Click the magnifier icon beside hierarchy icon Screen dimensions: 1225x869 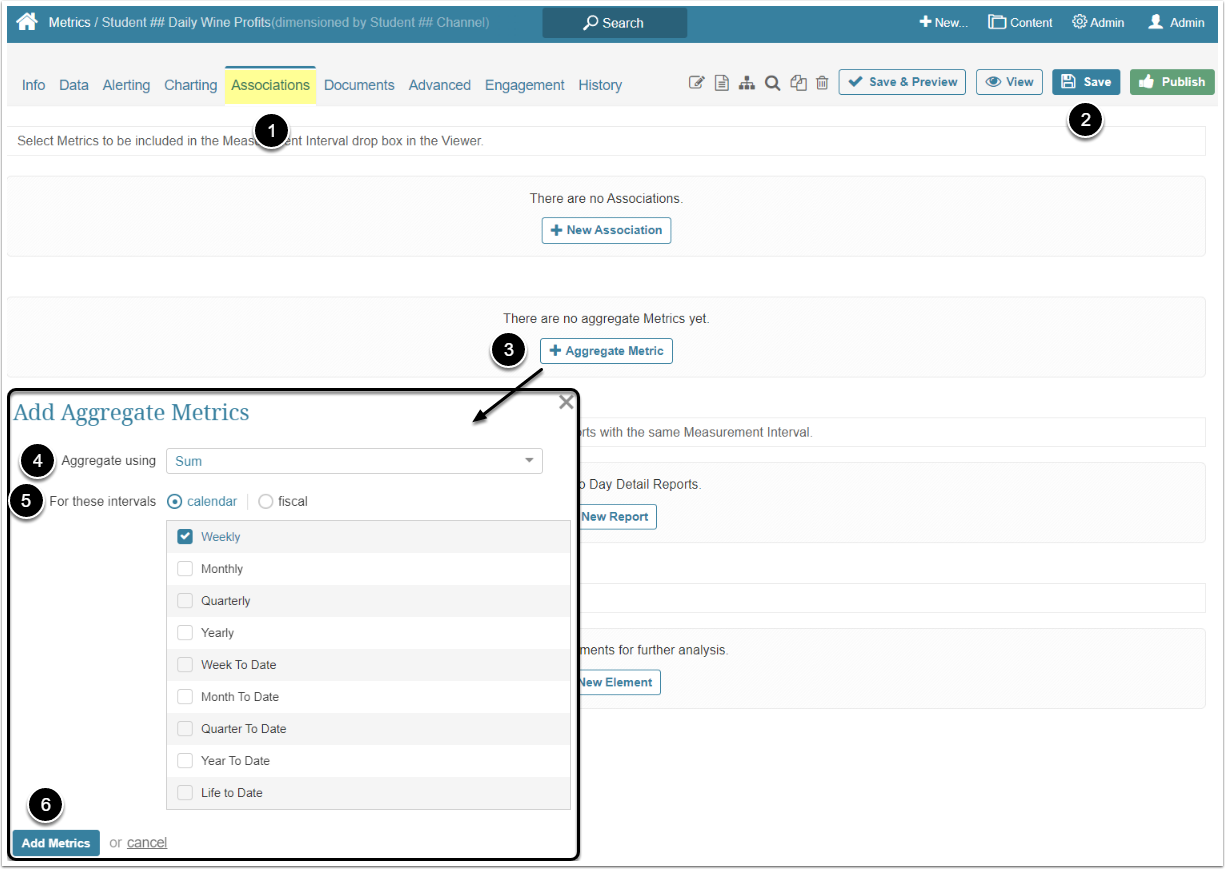pyautogui.click(x=772, y=83)
